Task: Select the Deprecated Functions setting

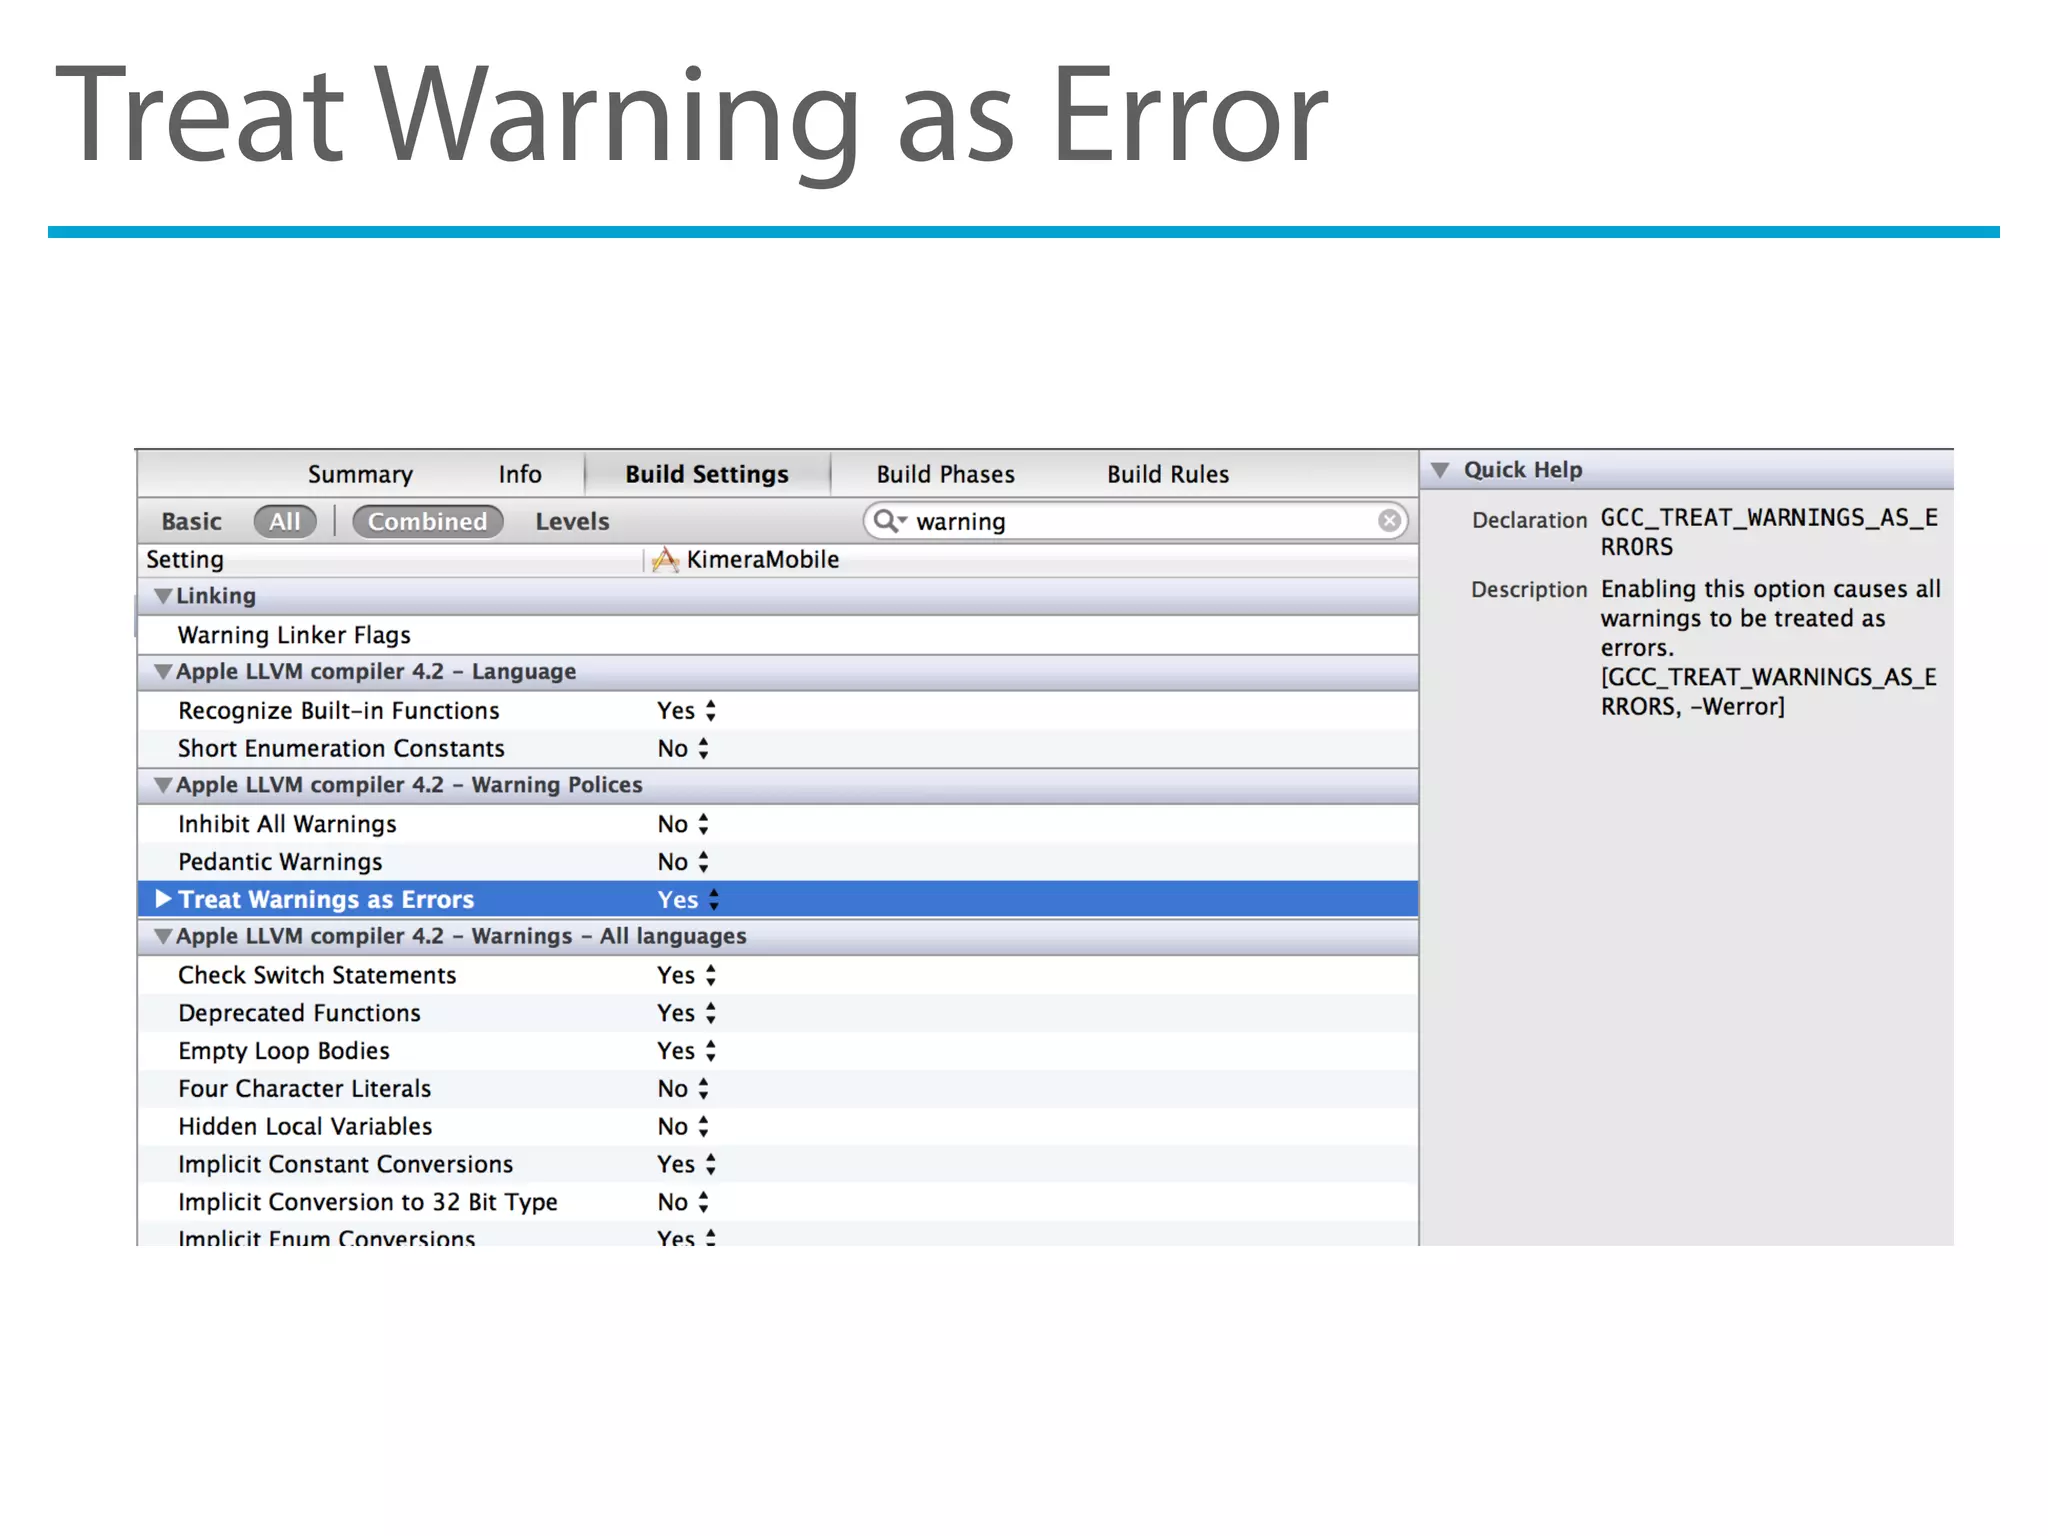Action: pos(299,1013)
